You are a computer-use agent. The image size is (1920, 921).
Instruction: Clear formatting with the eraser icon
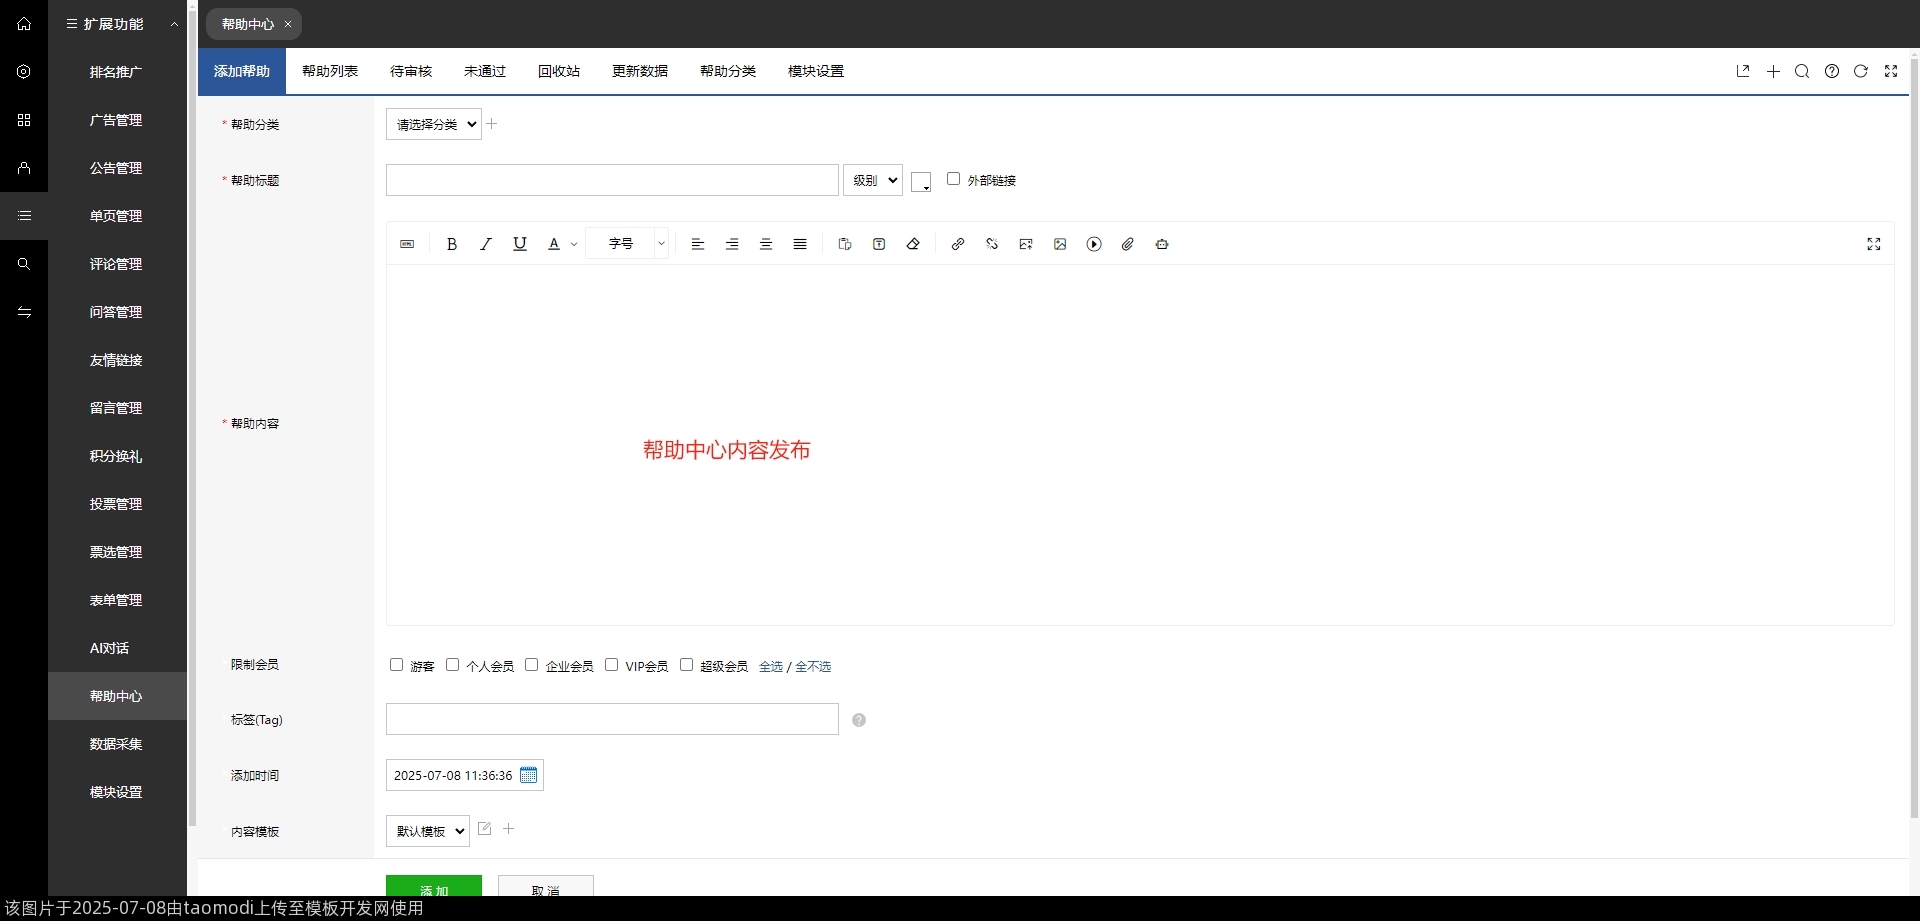coord(912,244)
